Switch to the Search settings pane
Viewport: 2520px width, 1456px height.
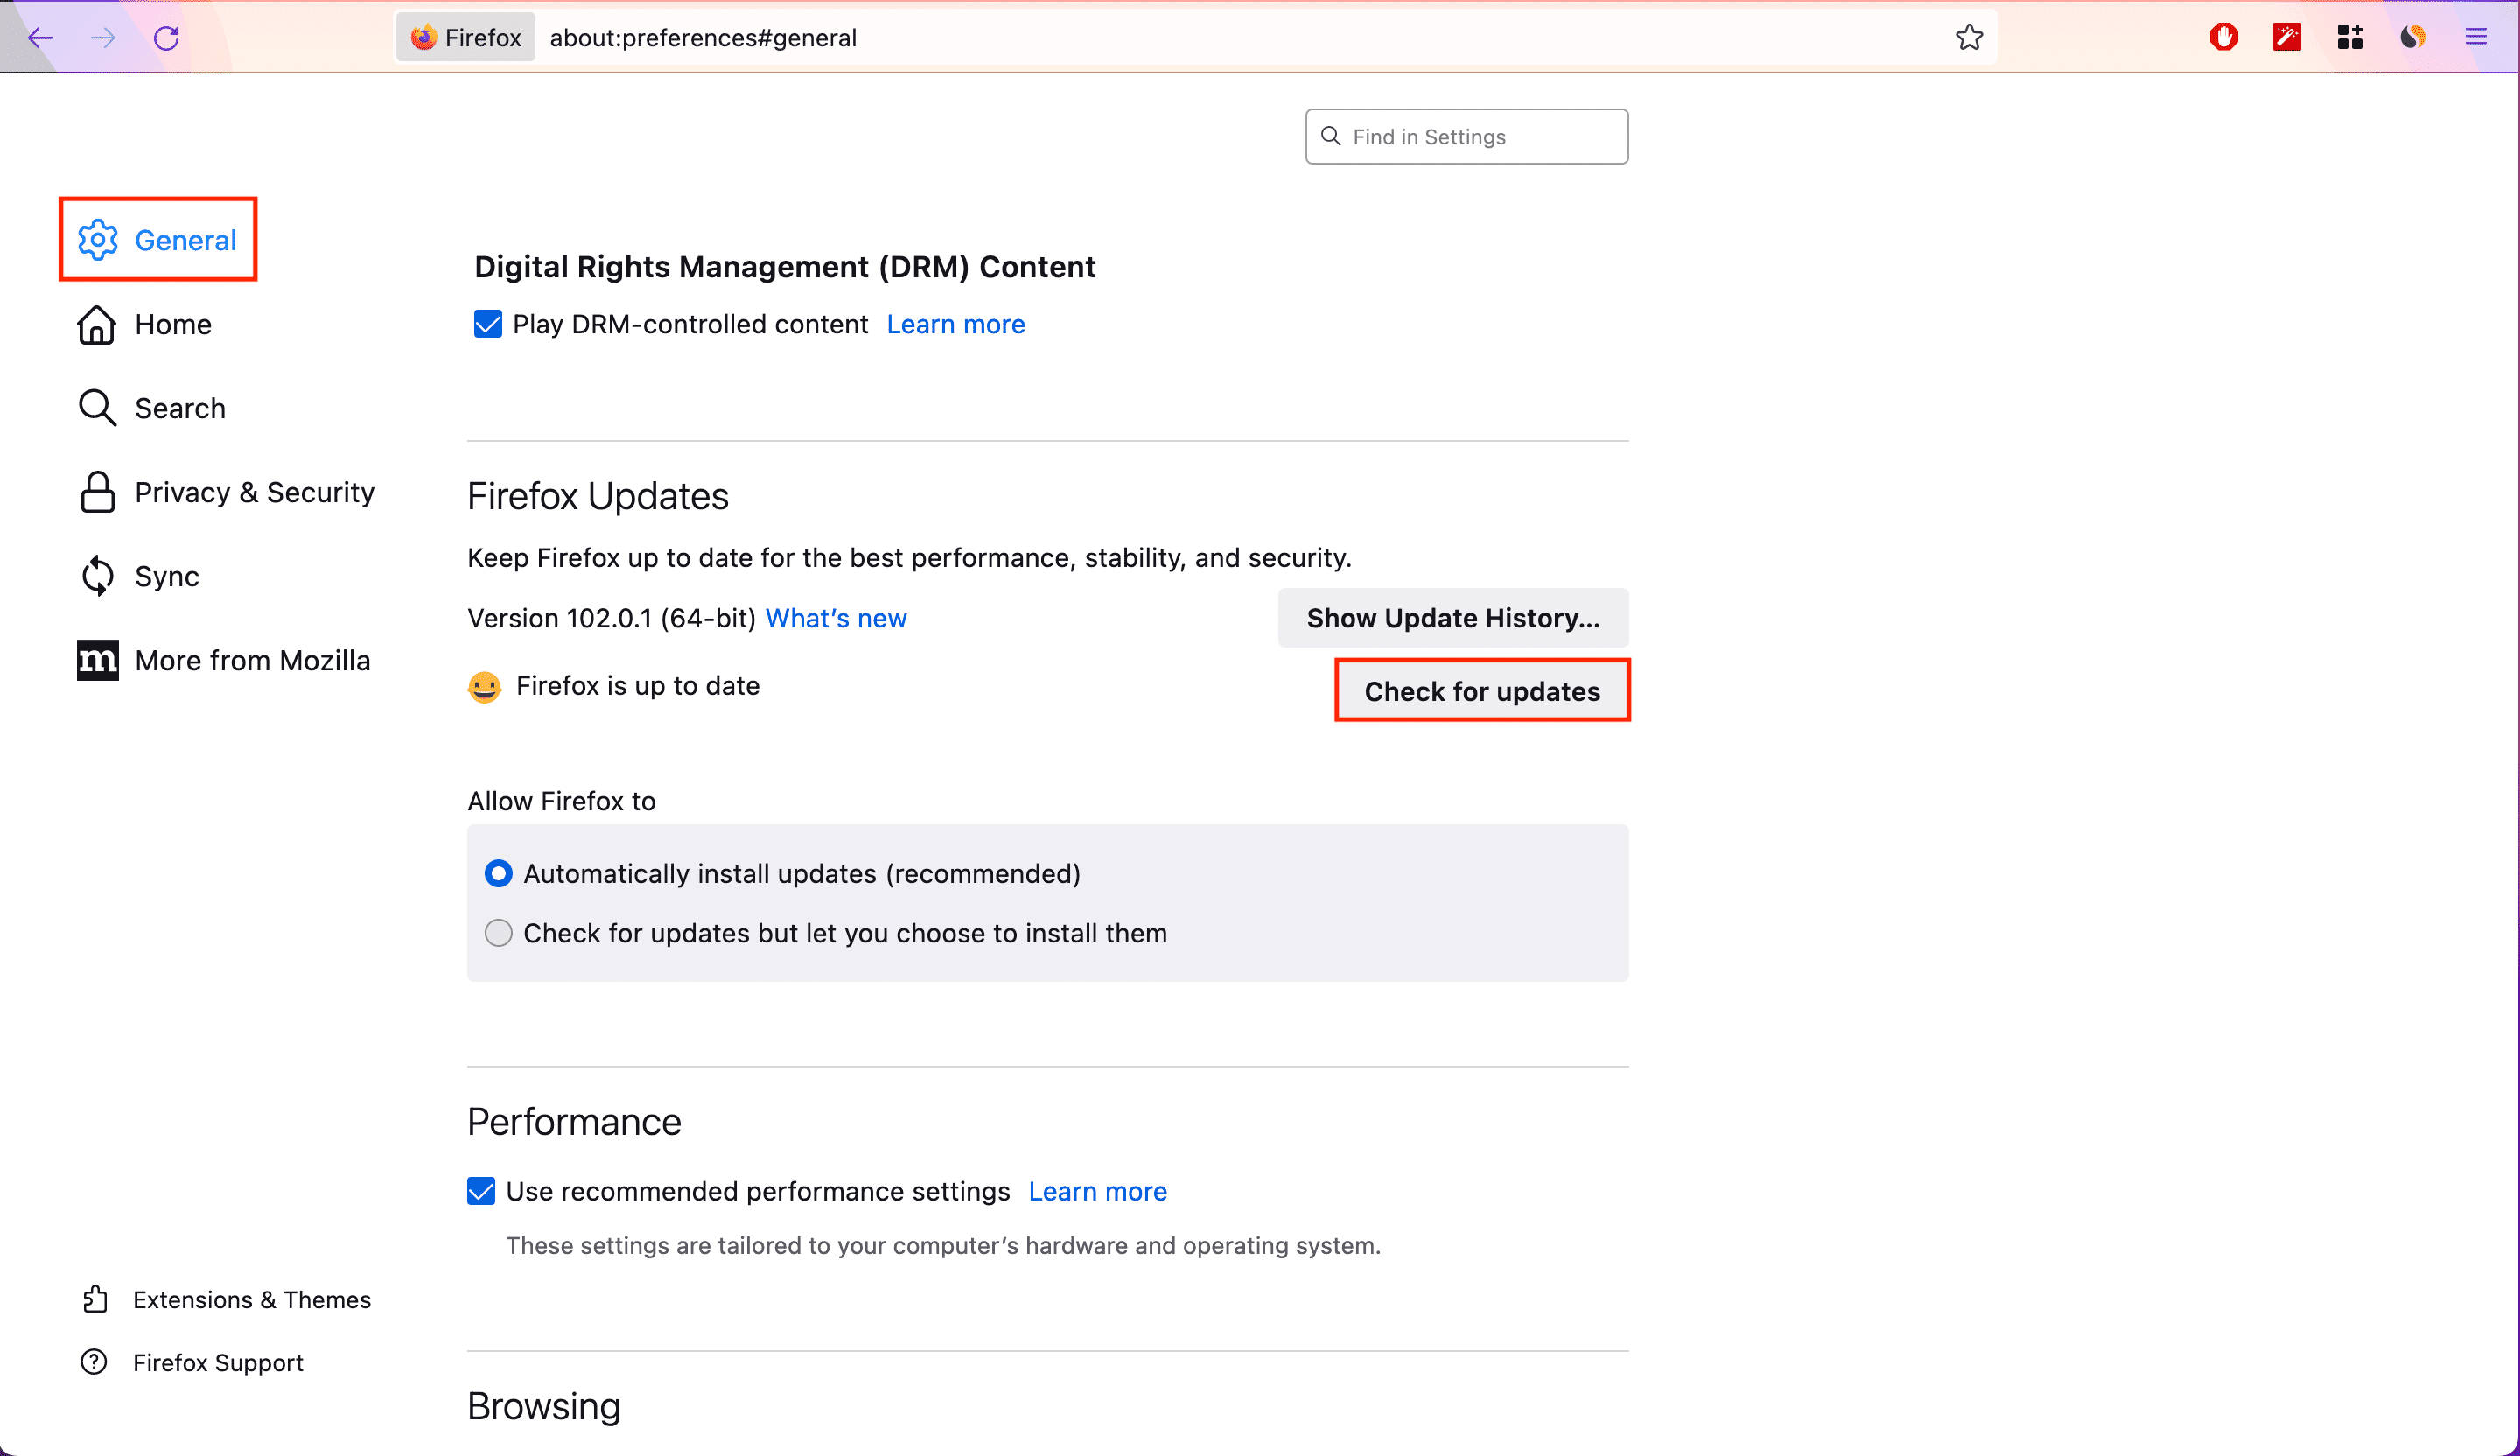(152, 408)
